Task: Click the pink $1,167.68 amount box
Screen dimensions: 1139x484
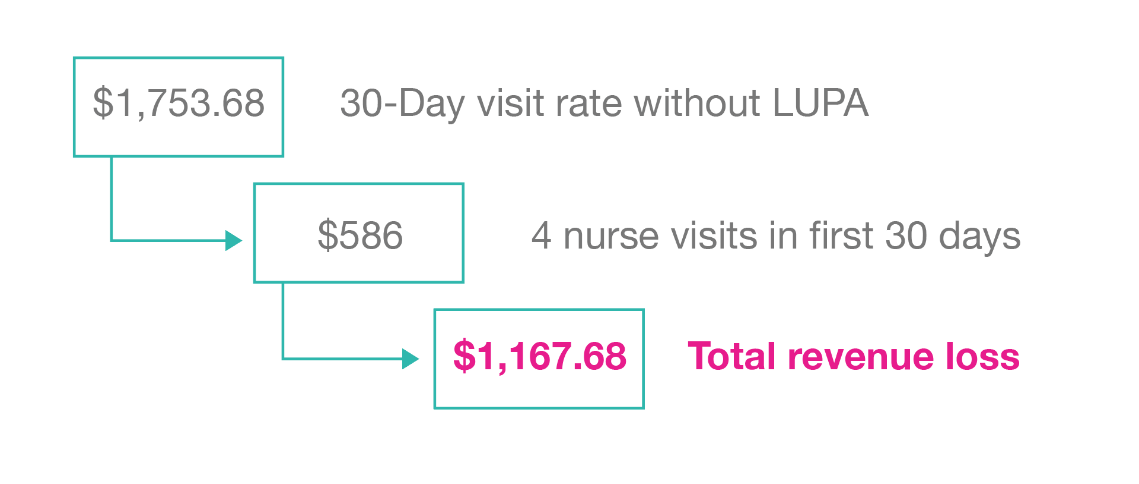Action: point(539,358)
